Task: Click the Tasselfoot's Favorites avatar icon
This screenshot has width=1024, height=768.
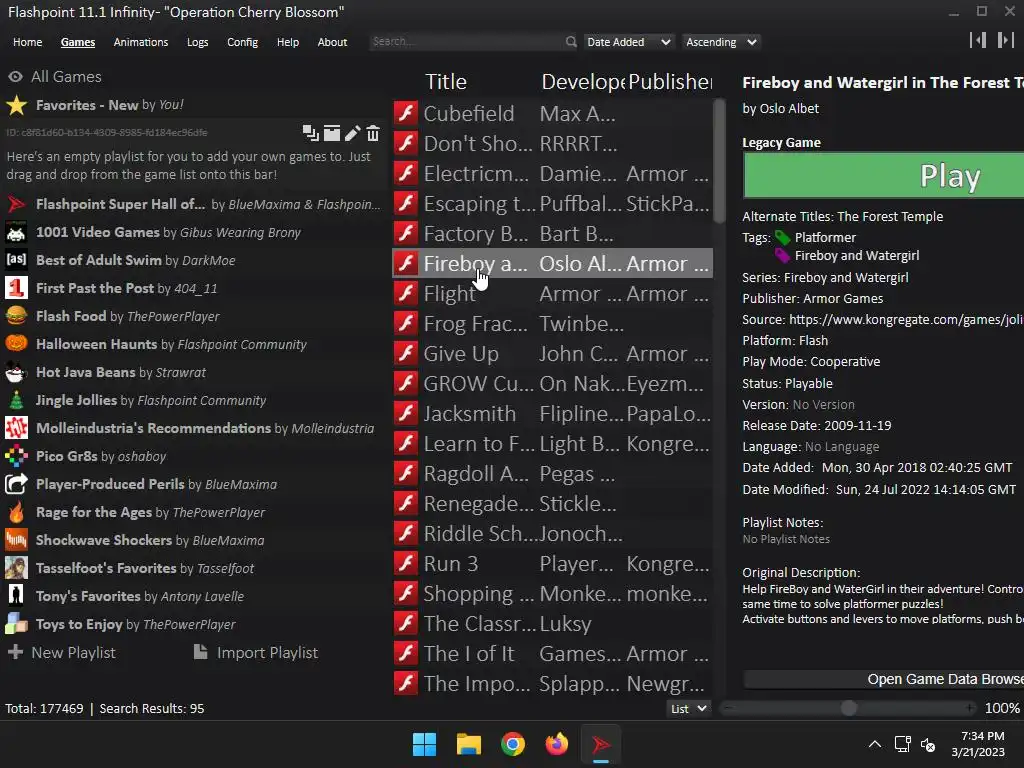Action: click(16, 568)
